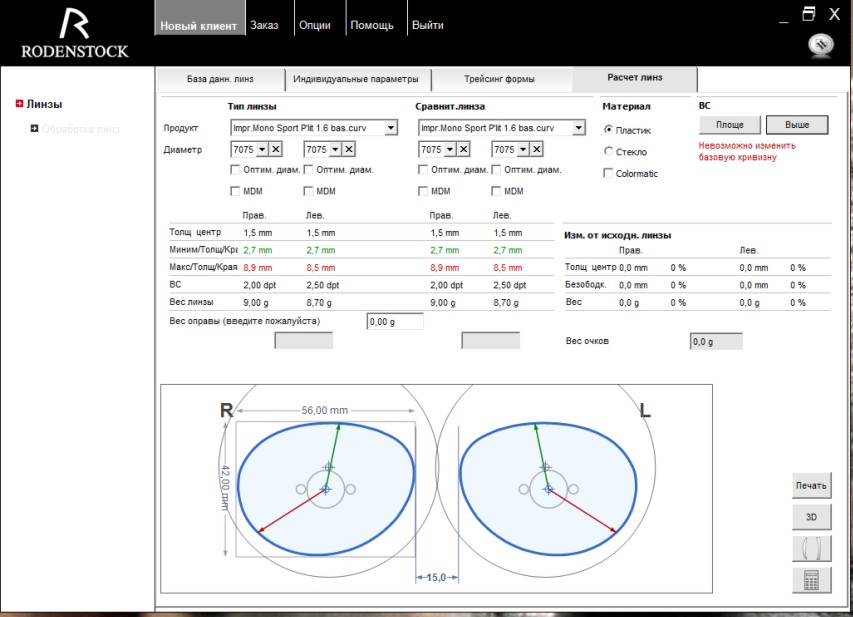Minimize the Rodenstock window
853x617 pixels.
(783, 20)
